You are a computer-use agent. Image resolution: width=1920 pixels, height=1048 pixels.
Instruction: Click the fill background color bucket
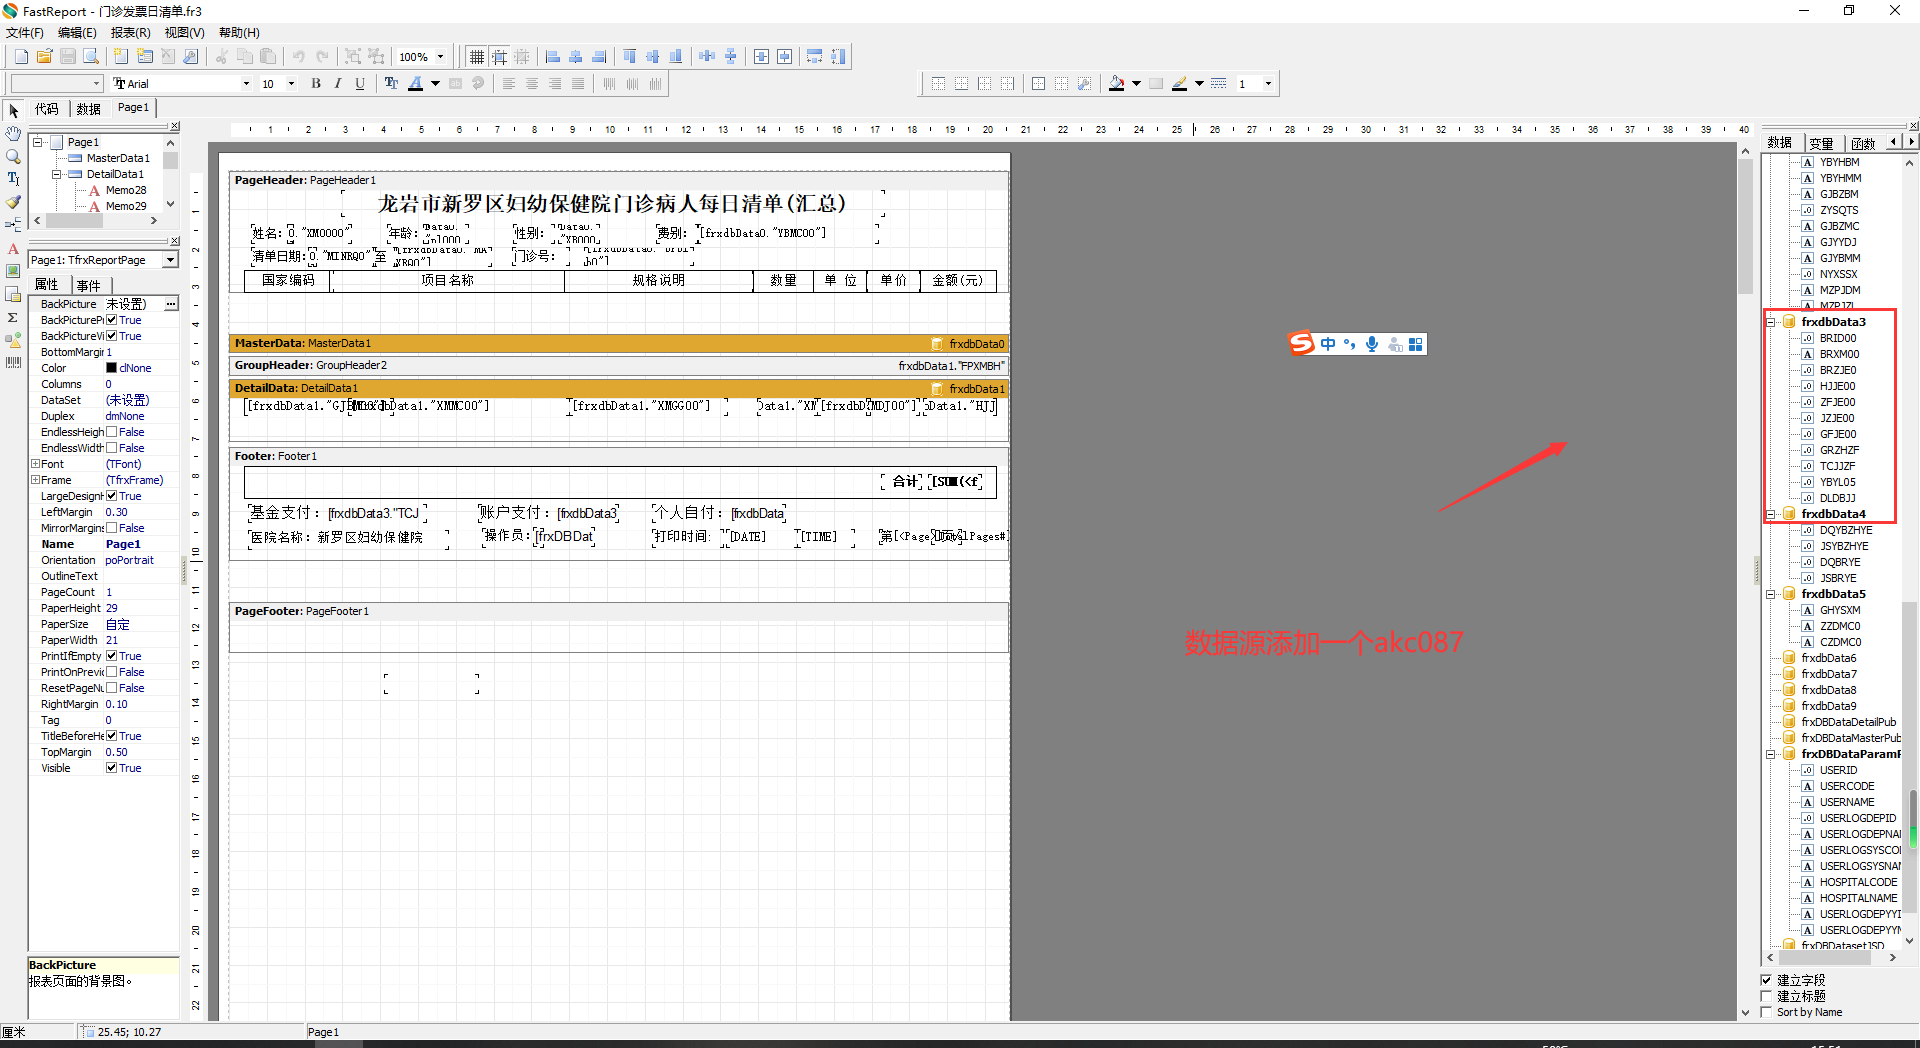[x=1117, y=84]
